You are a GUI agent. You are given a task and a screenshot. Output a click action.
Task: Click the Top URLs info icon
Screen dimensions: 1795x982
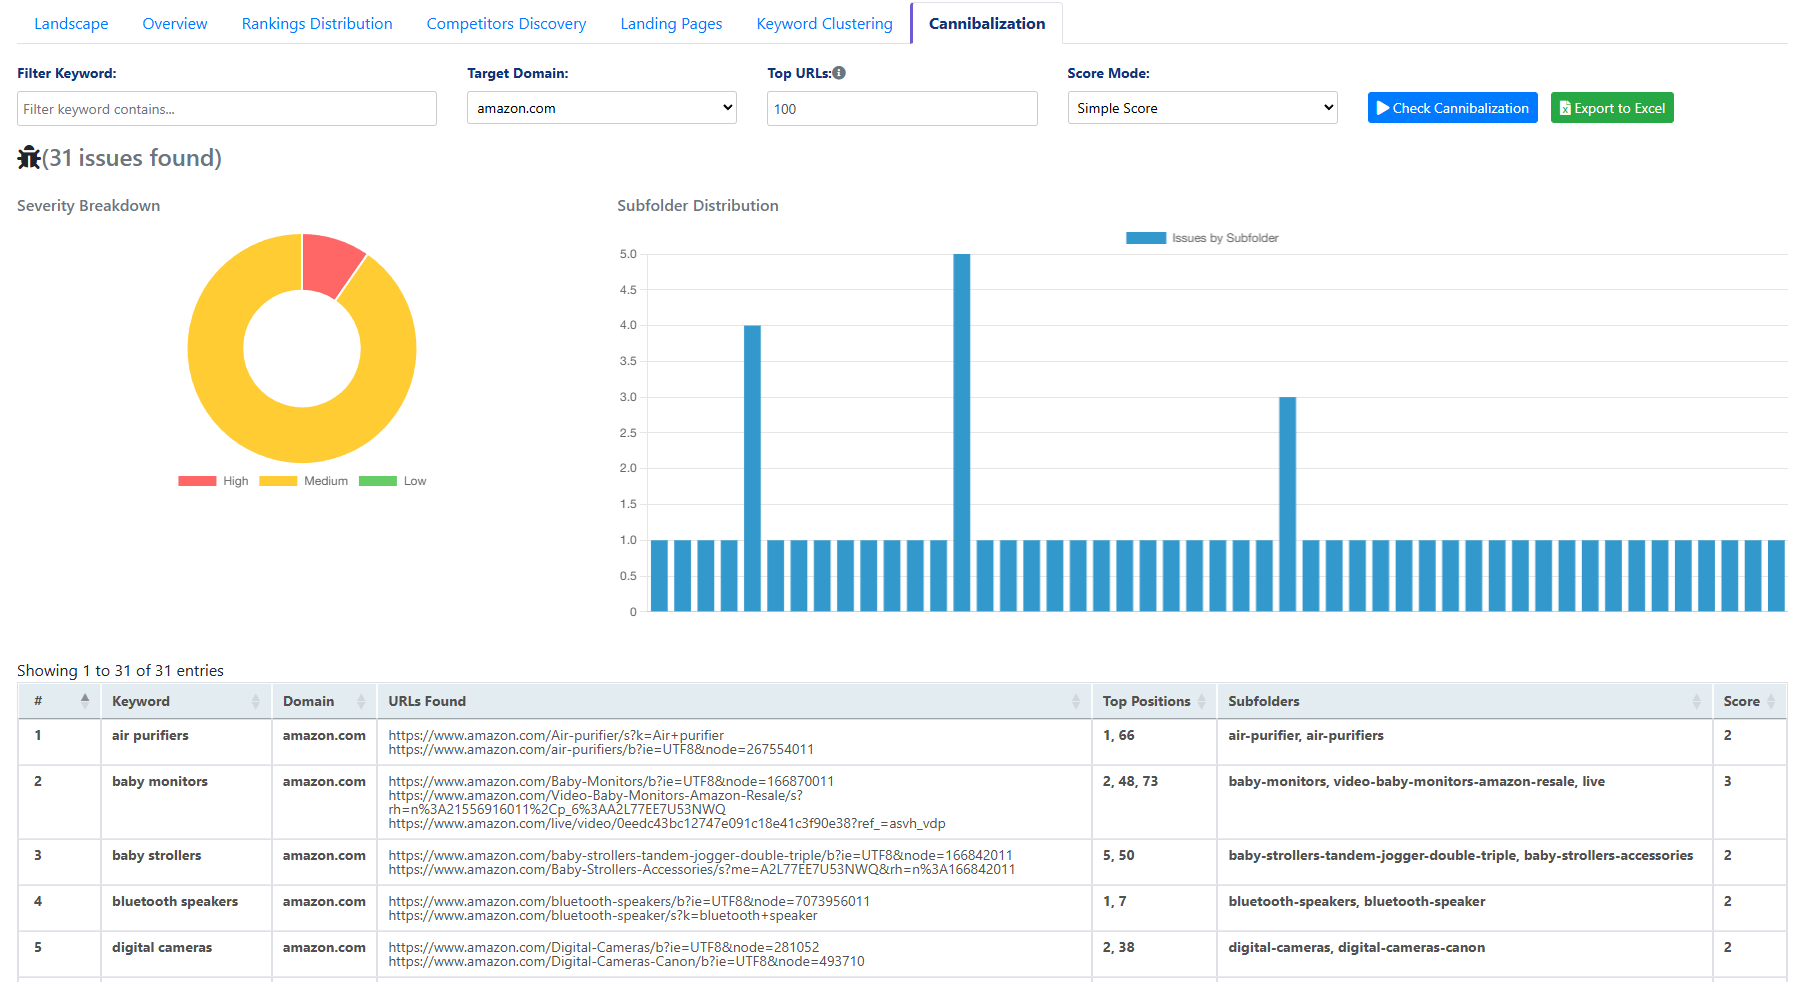pos(839,72)
